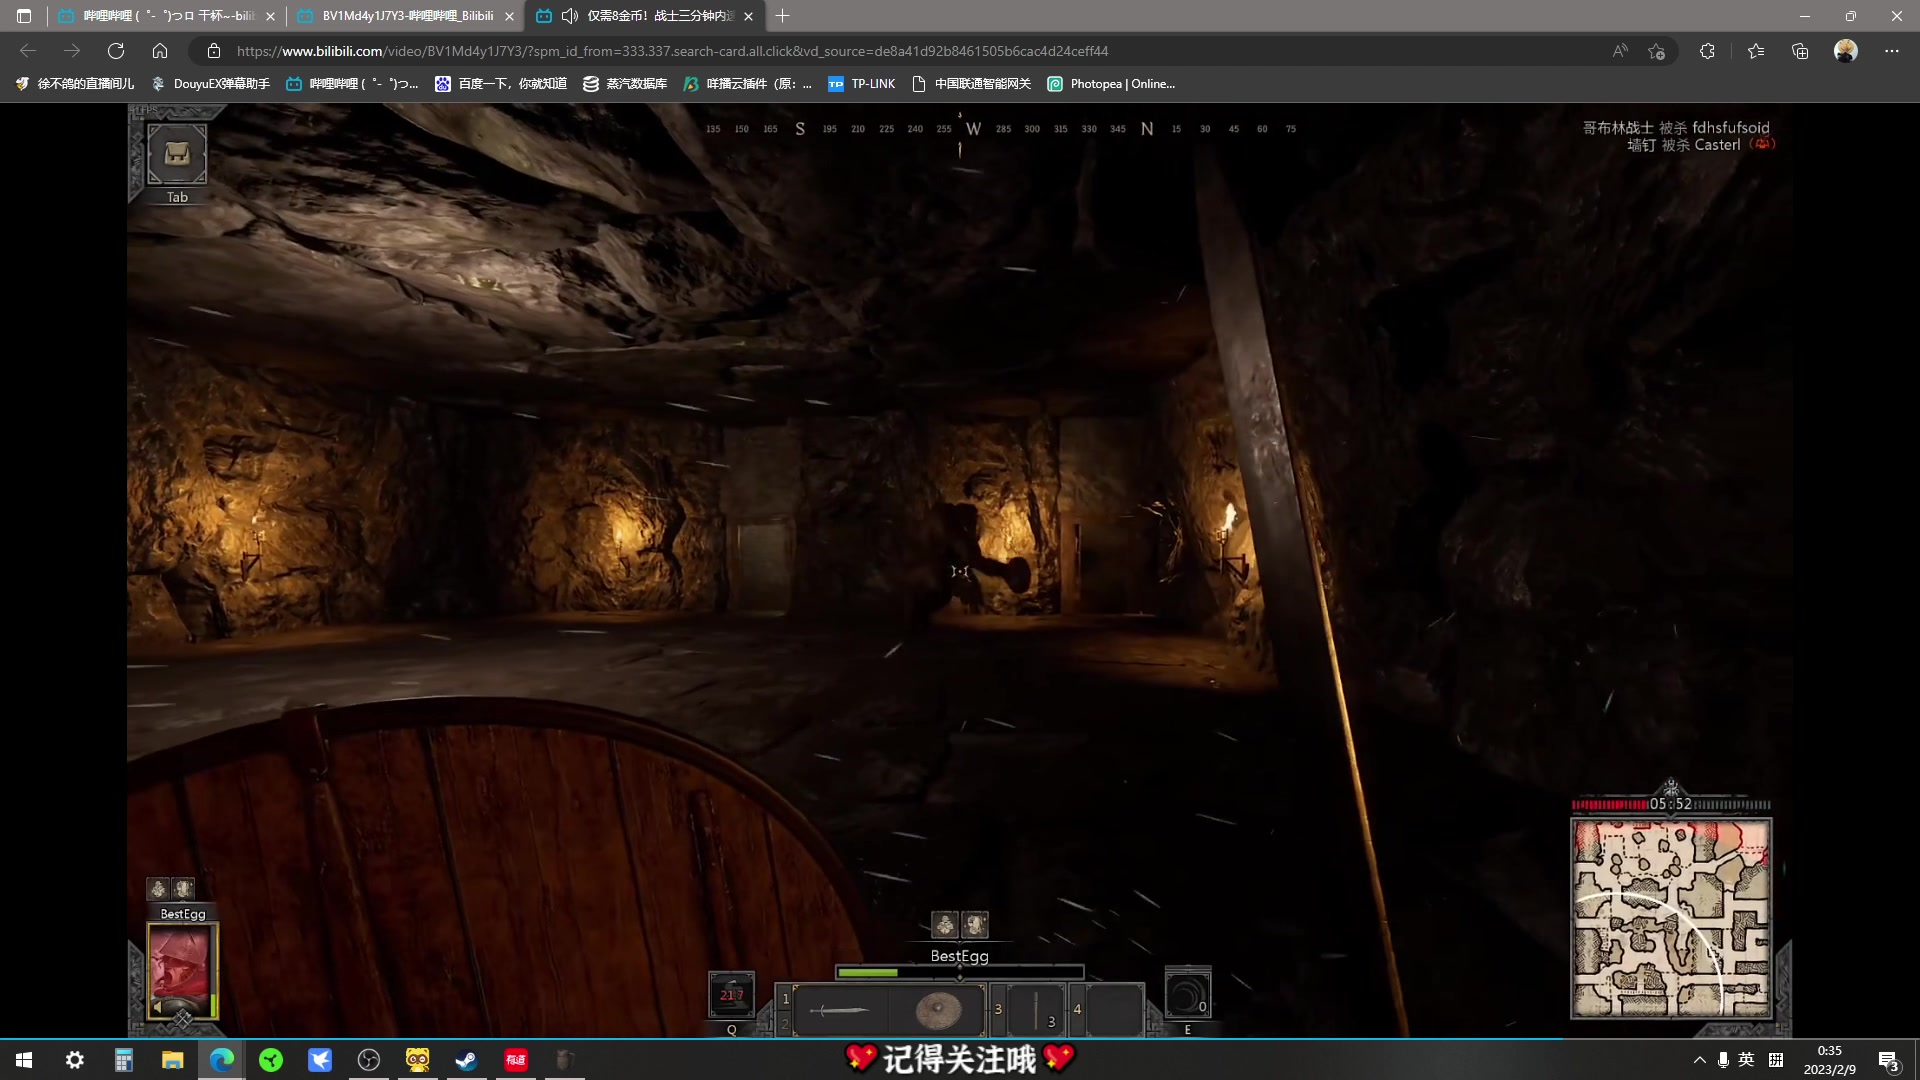Open 有道 red app on taskbar
Image resolution: width=1920 pixels, height=1080 pixels.
[515, 1060]
